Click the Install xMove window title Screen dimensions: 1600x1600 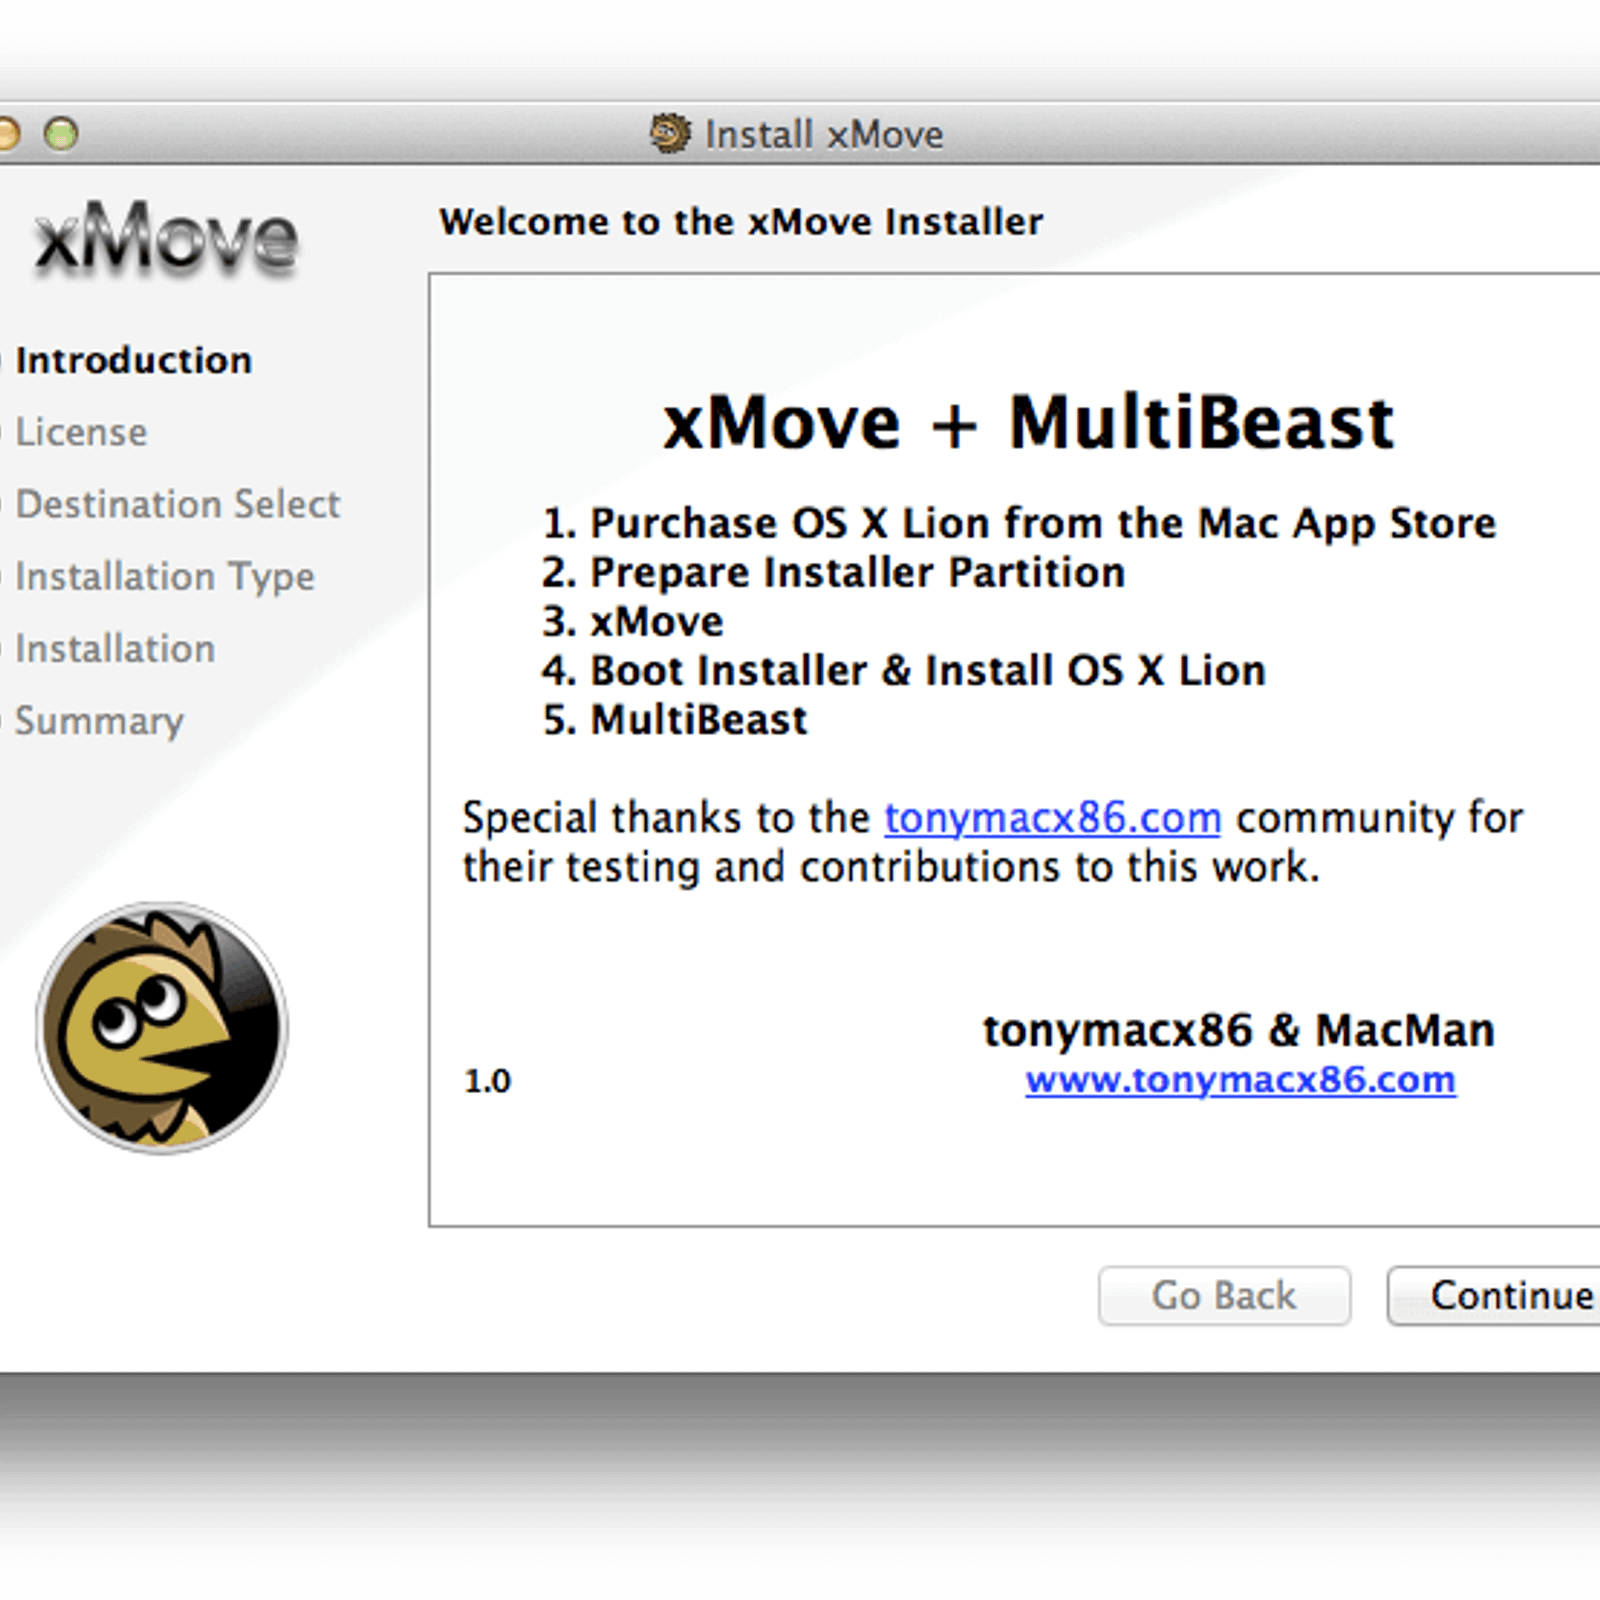tap(824, 134)
